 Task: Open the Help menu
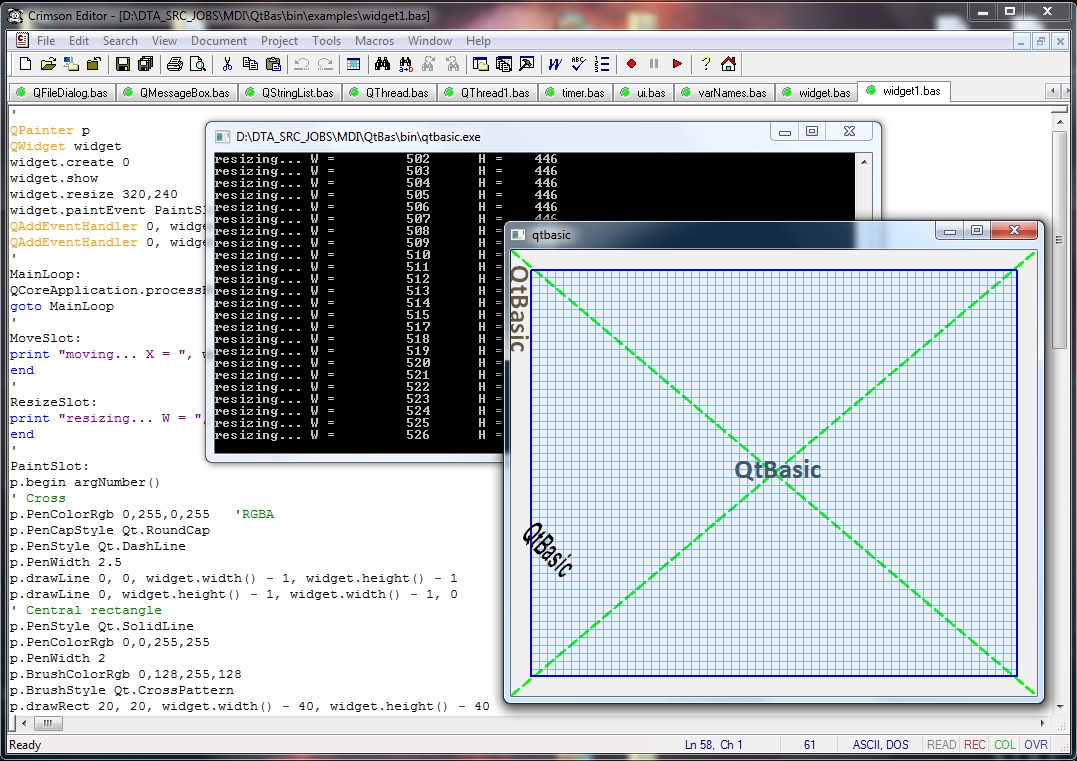[478, 41]
